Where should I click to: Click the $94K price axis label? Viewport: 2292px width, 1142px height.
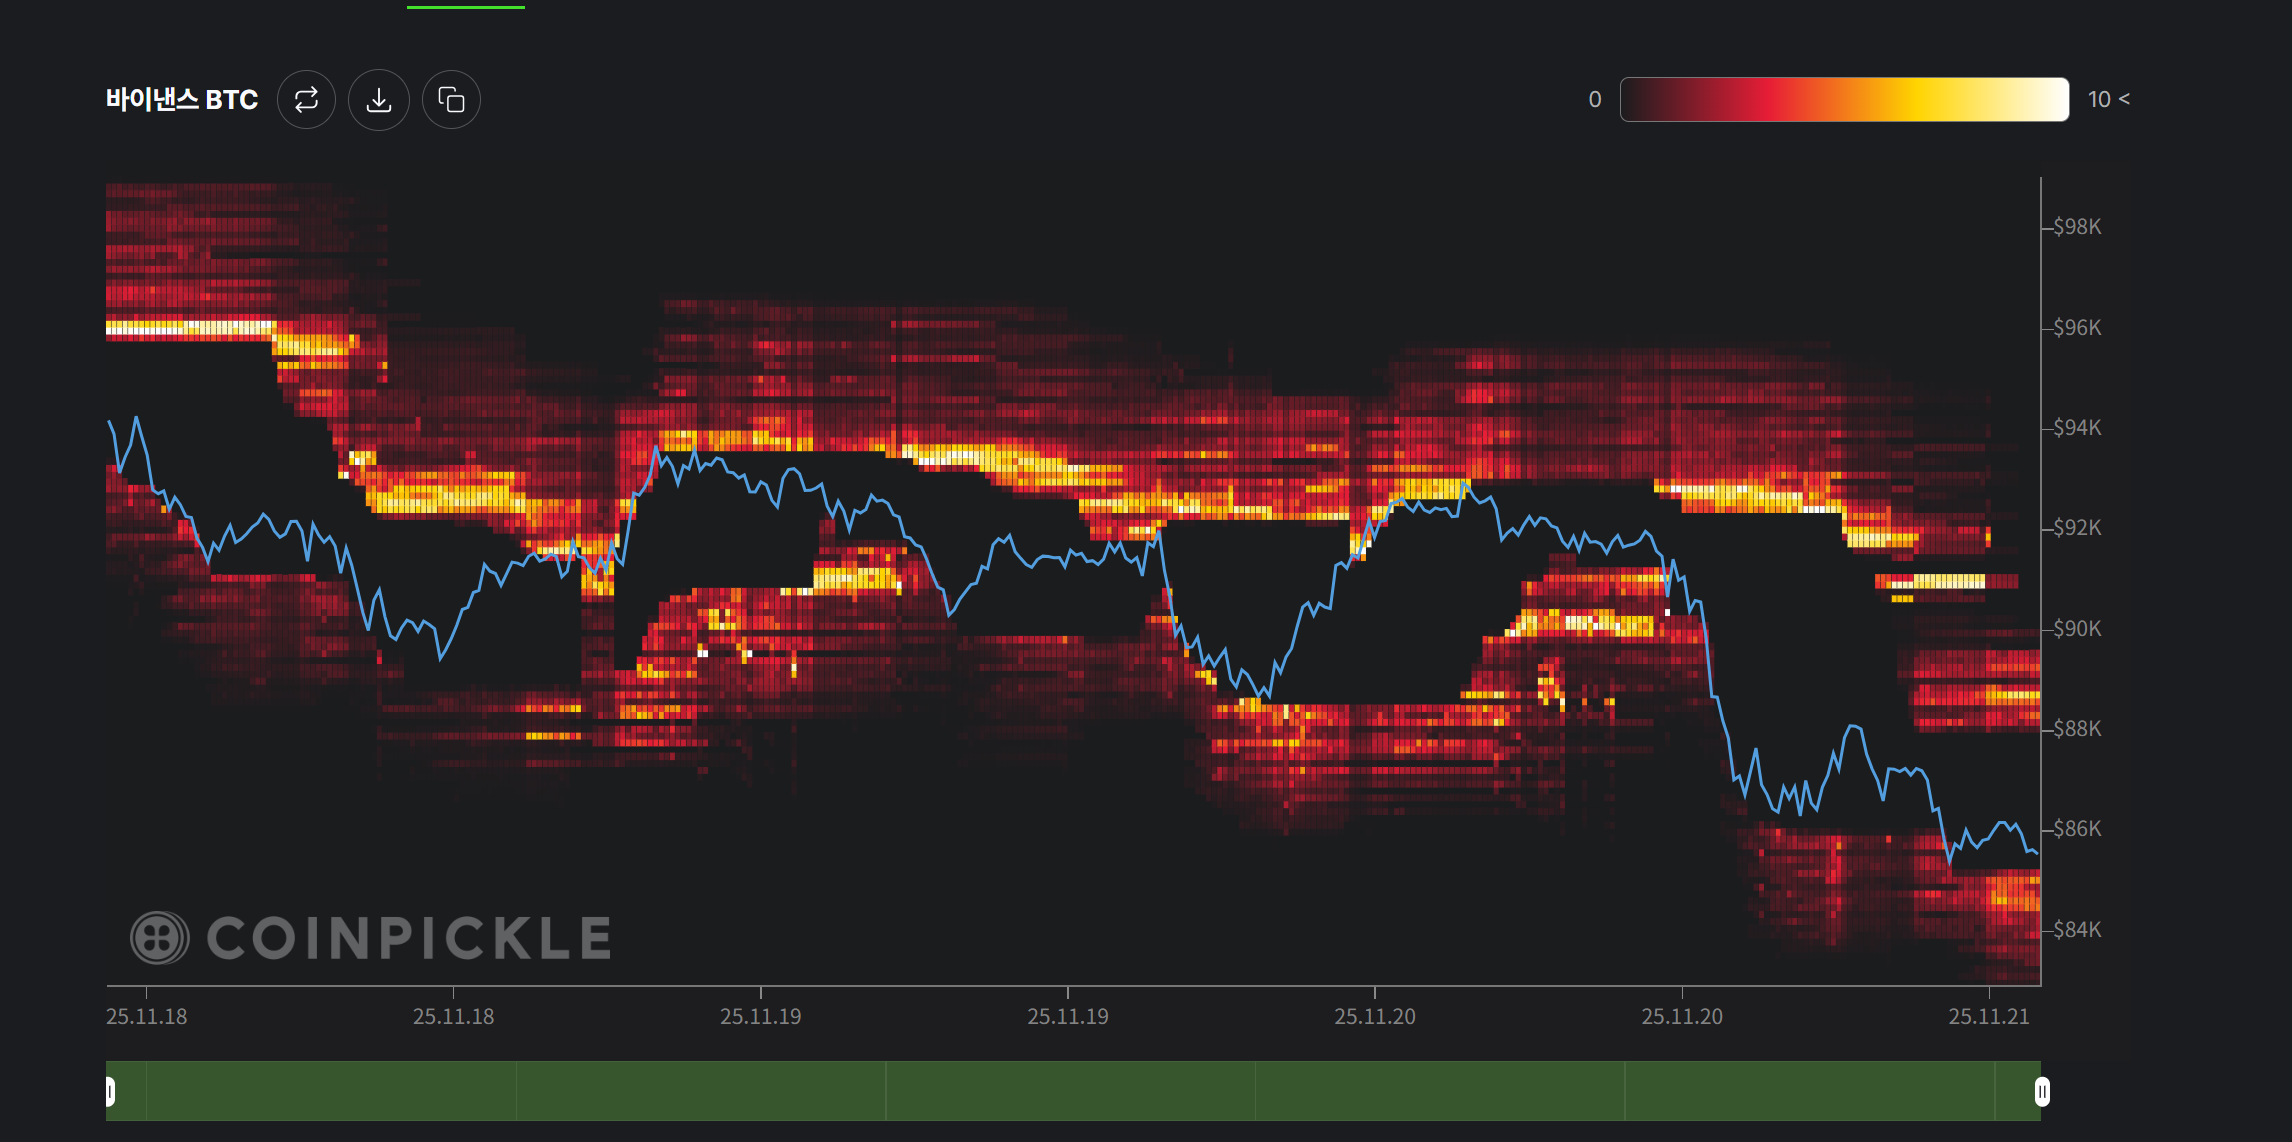pos(2077,428)
